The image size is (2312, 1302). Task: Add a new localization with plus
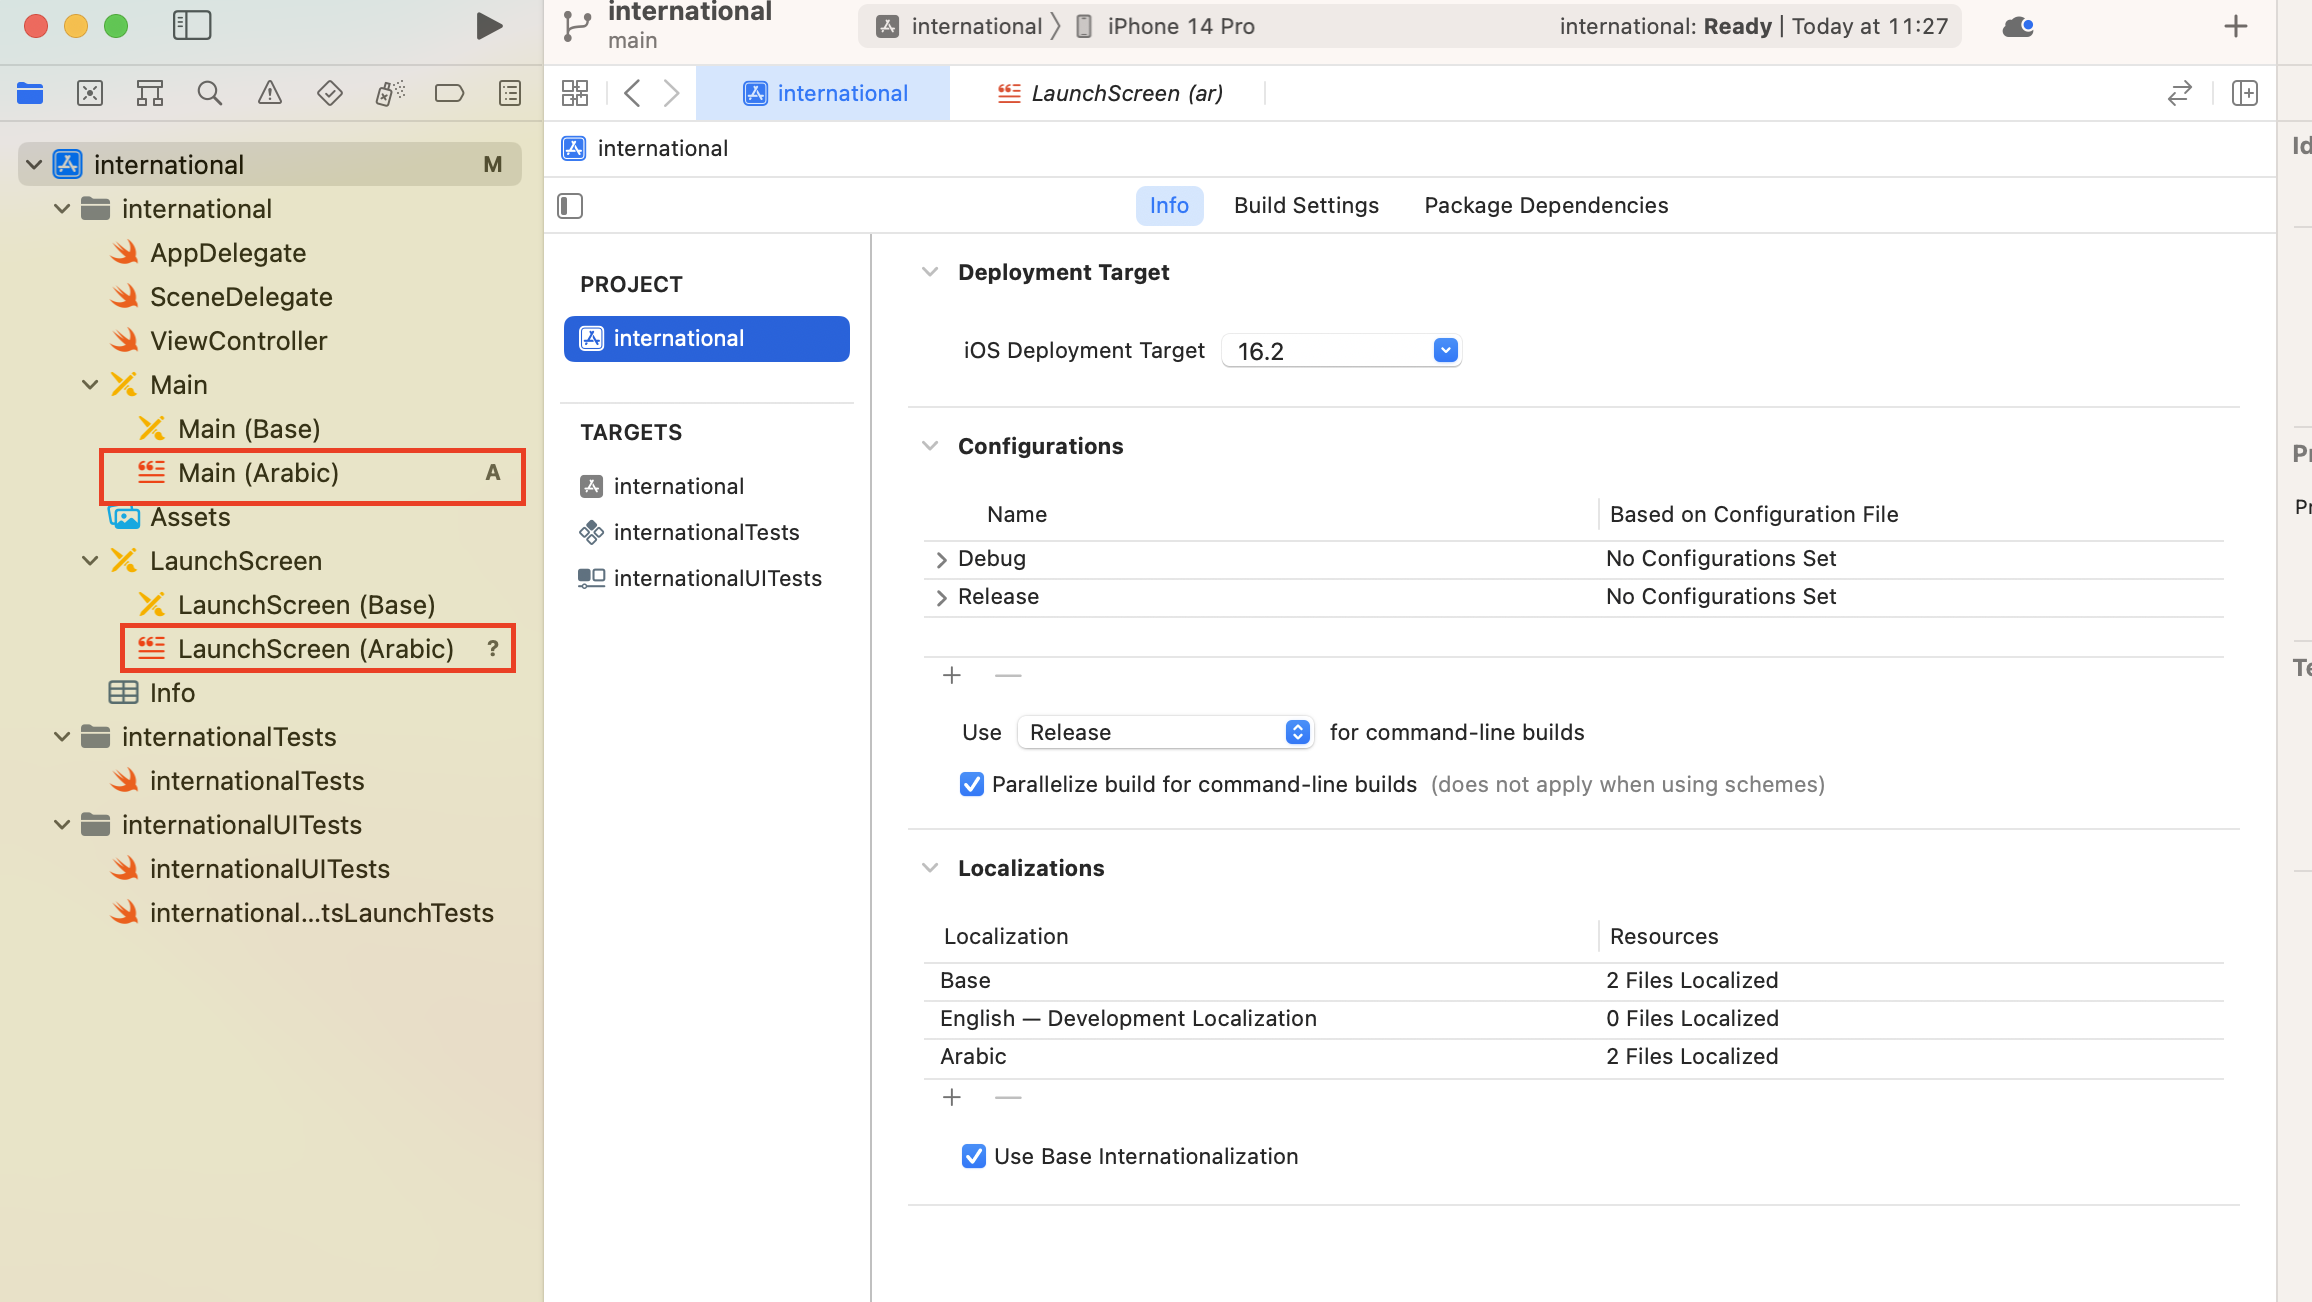point(952,1097)
